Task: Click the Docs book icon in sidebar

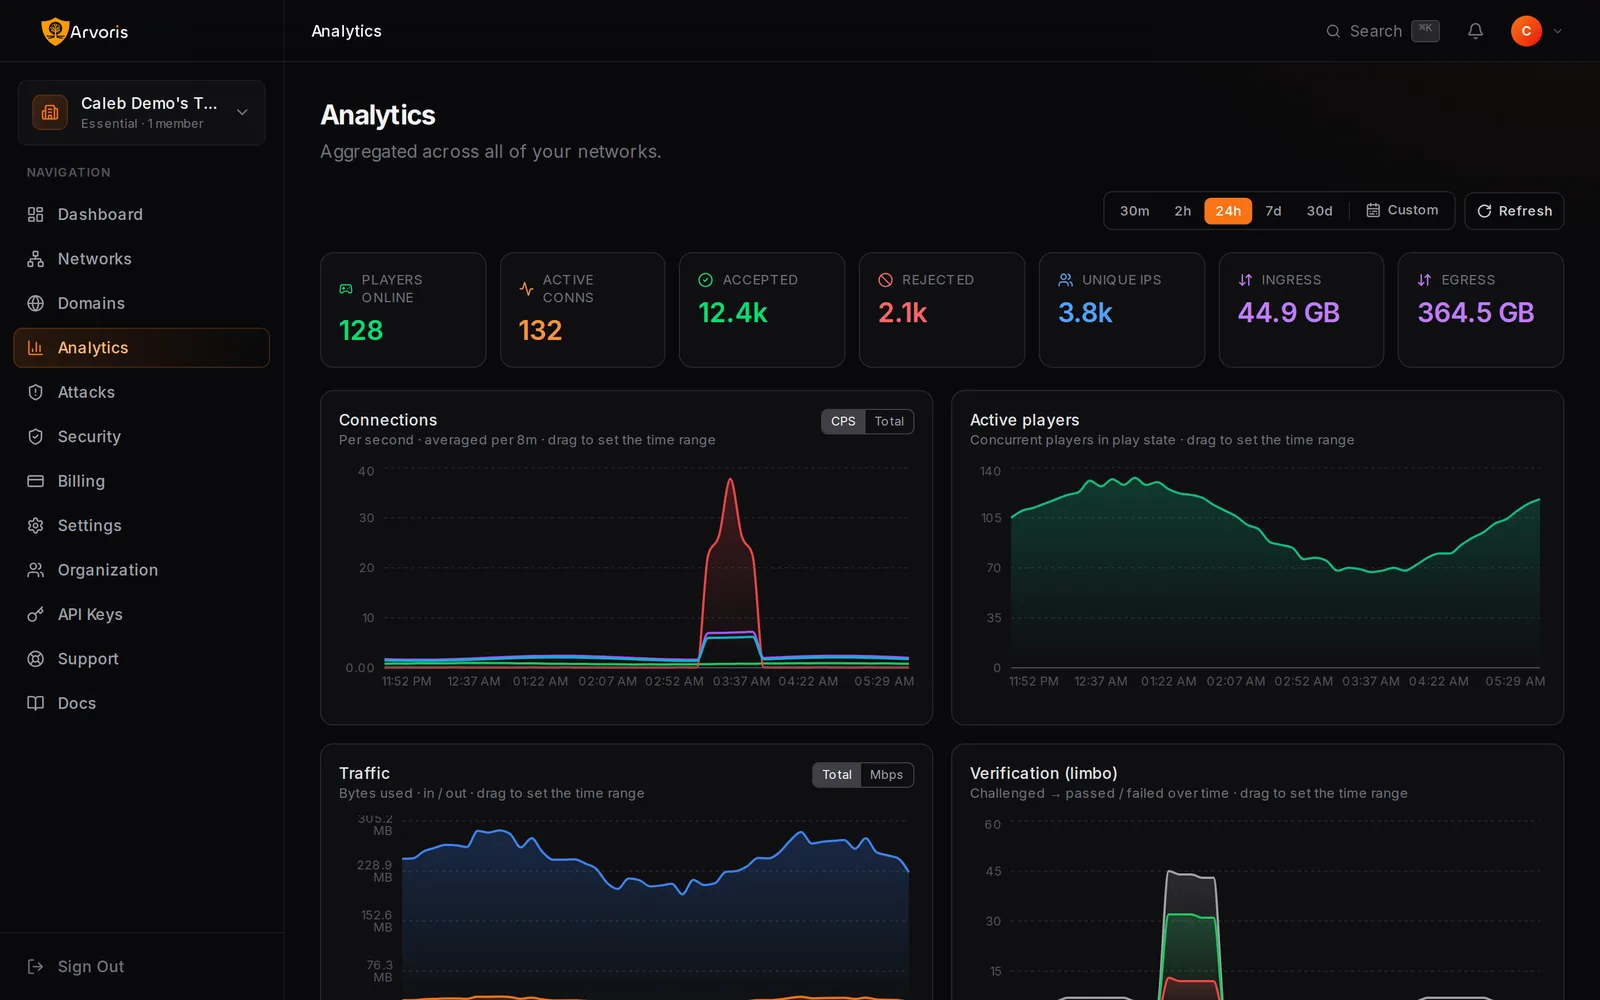Action: click(x=35, y=703)
